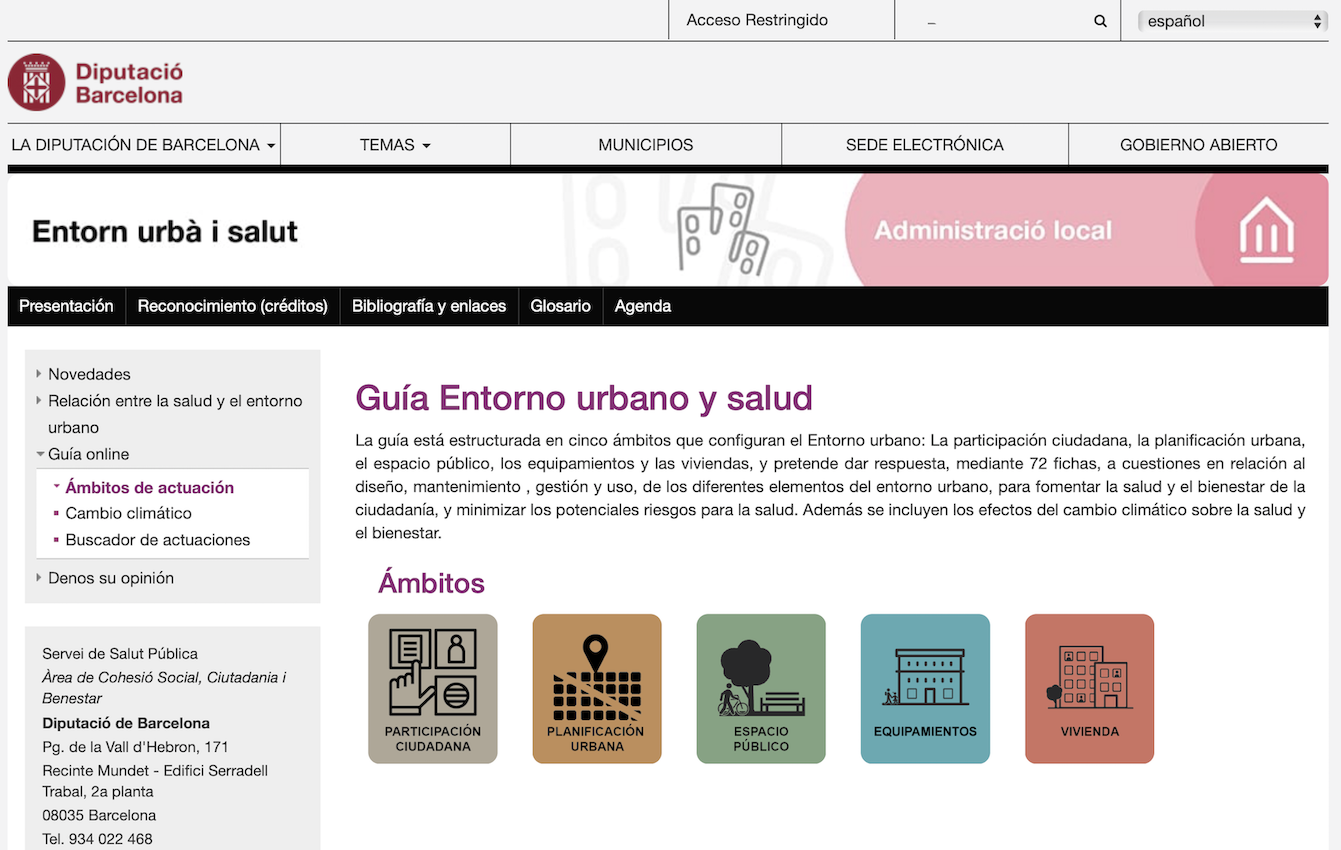Open the Bibliografía y enlaces tab

428,306
